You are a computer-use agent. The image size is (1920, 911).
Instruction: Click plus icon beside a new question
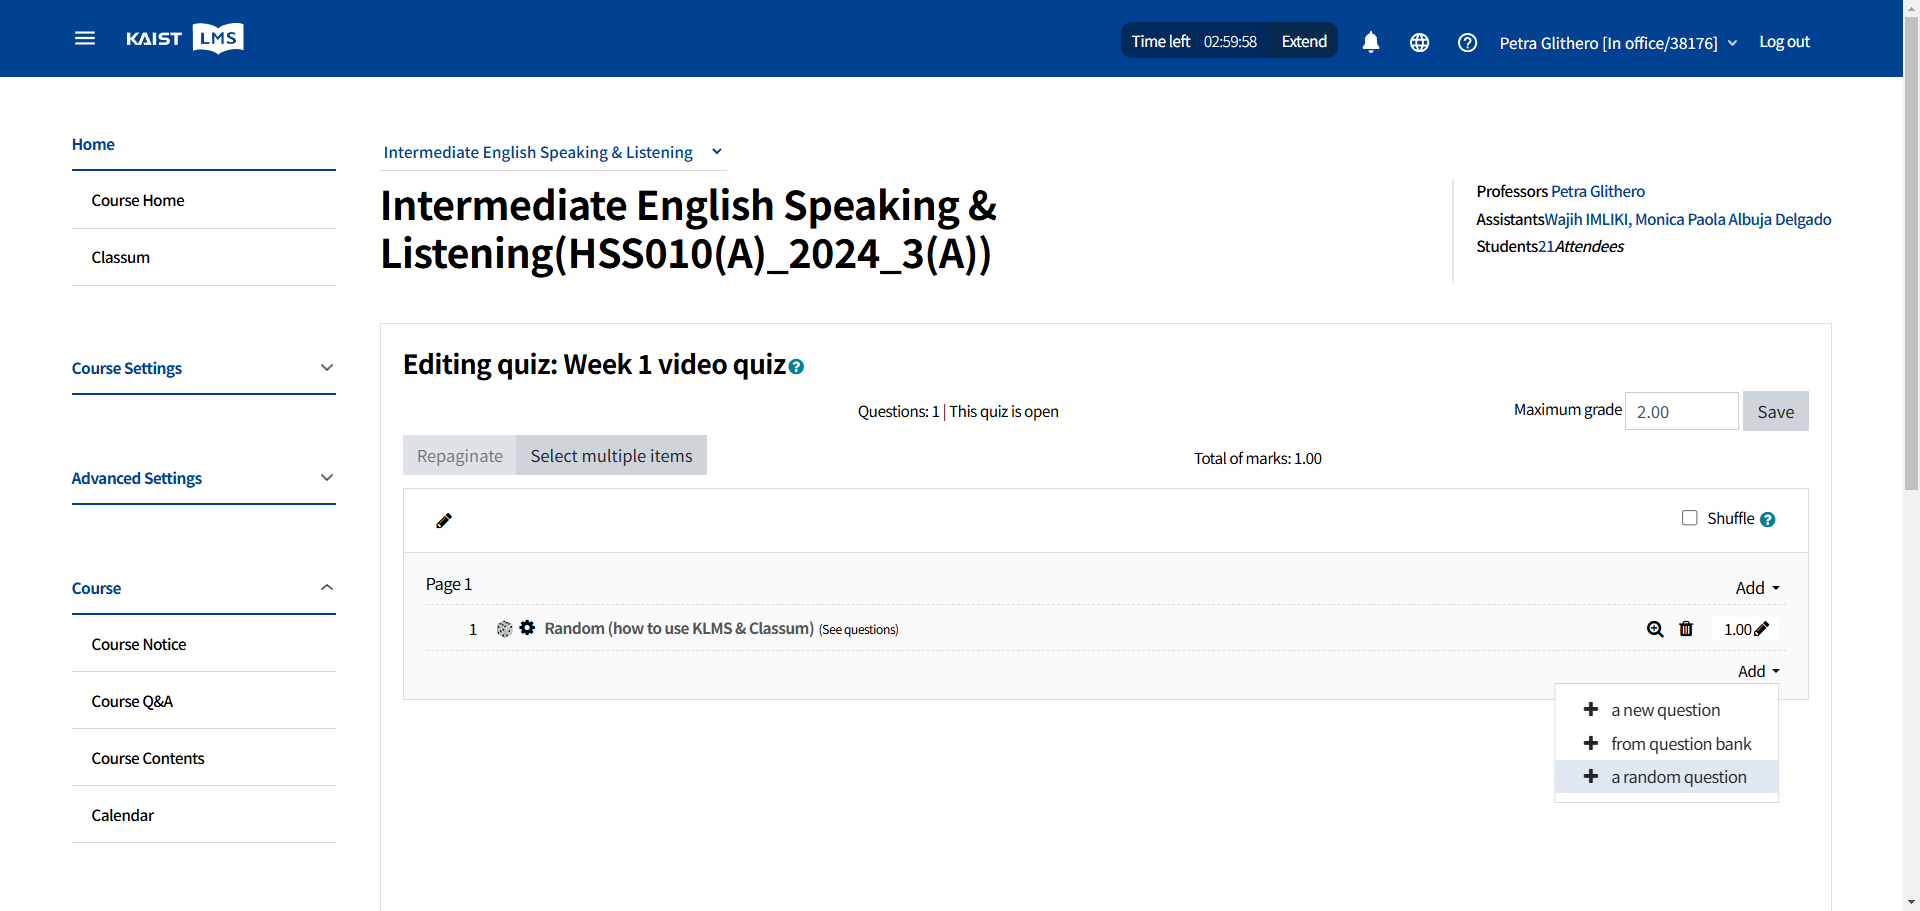pos(1591,709)
